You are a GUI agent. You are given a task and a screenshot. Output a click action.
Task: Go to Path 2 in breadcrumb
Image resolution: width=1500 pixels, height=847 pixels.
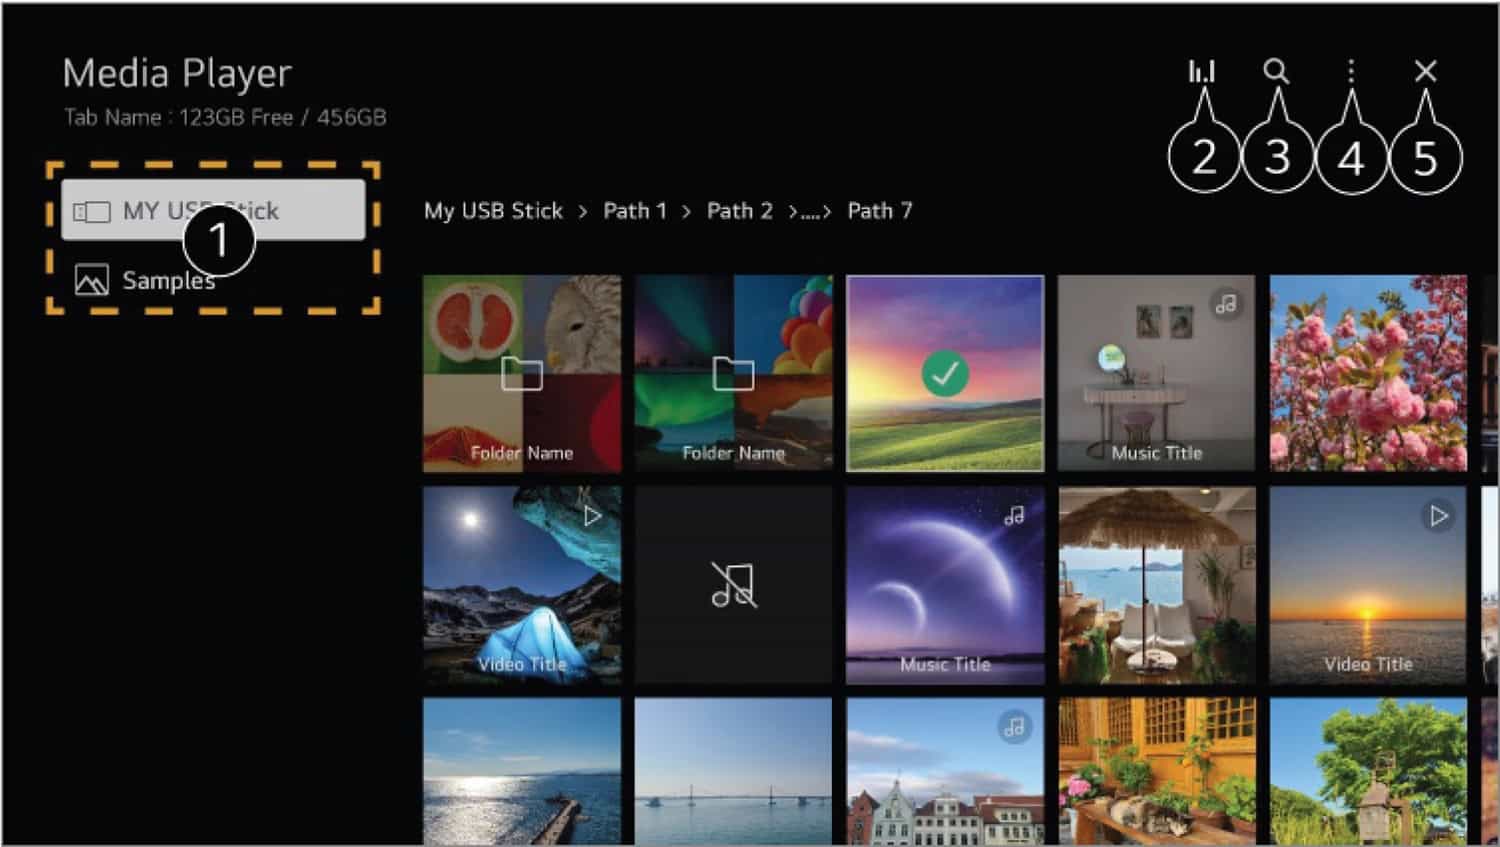(x=739, y=211)
